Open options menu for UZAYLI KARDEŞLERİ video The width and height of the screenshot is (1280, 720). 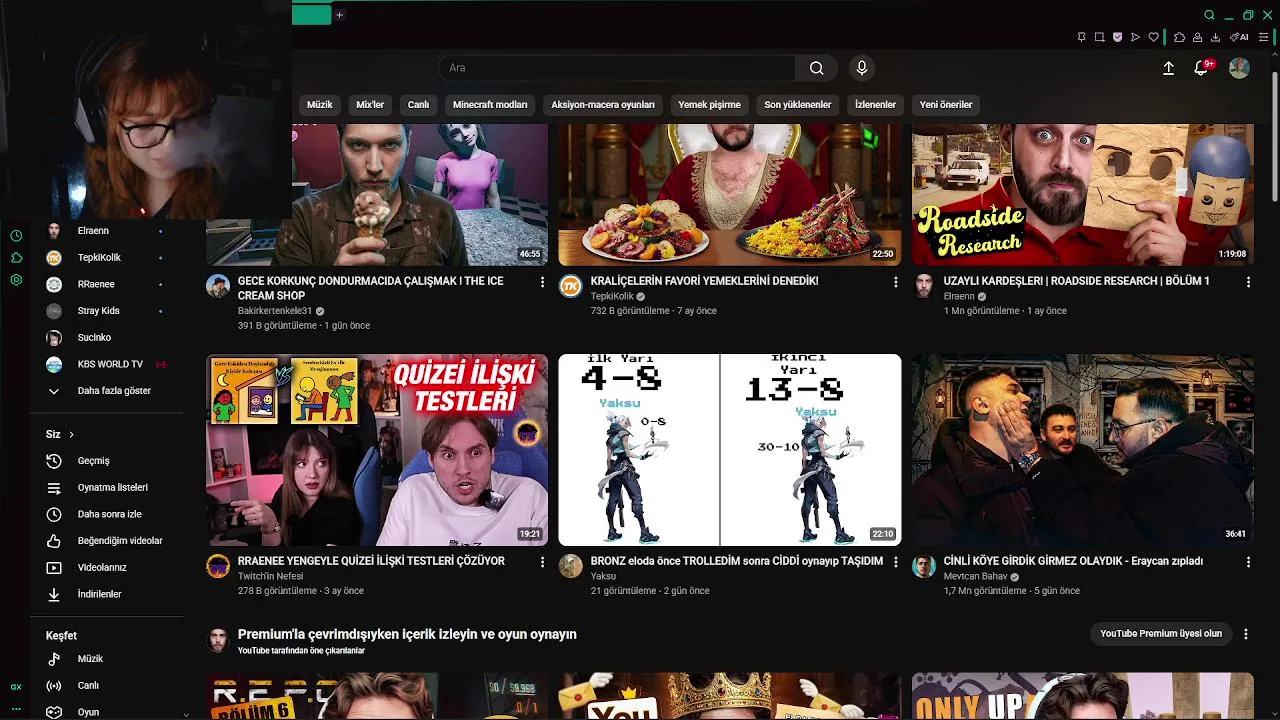tap(1248, 283)
